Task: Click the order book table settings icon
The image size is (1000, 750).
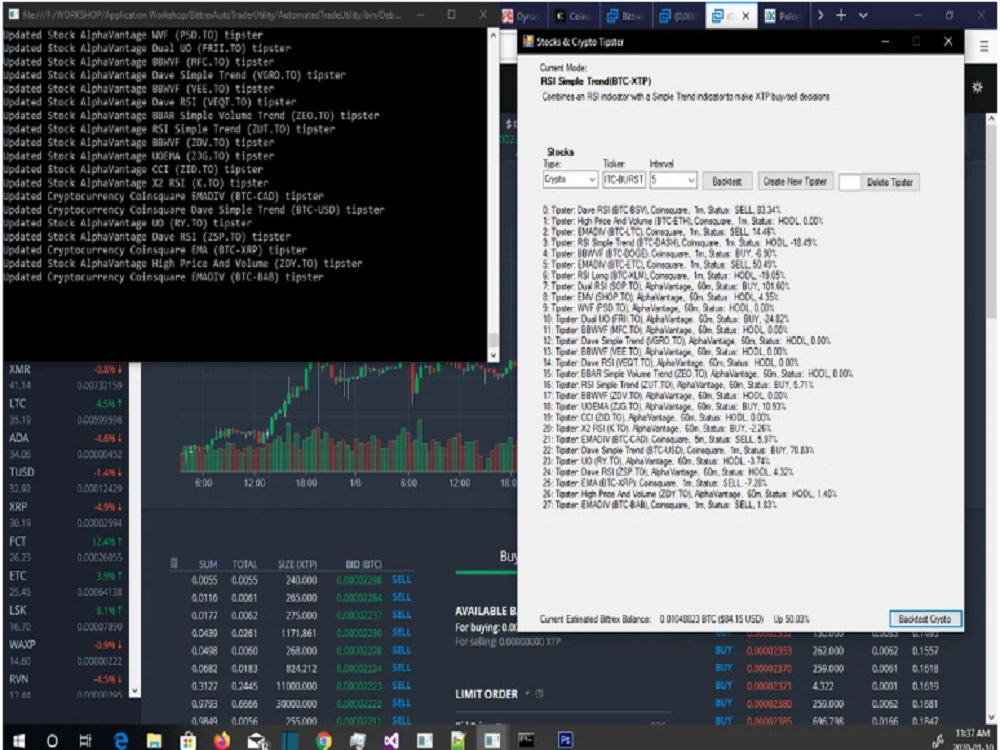Action: click(173, 563)
